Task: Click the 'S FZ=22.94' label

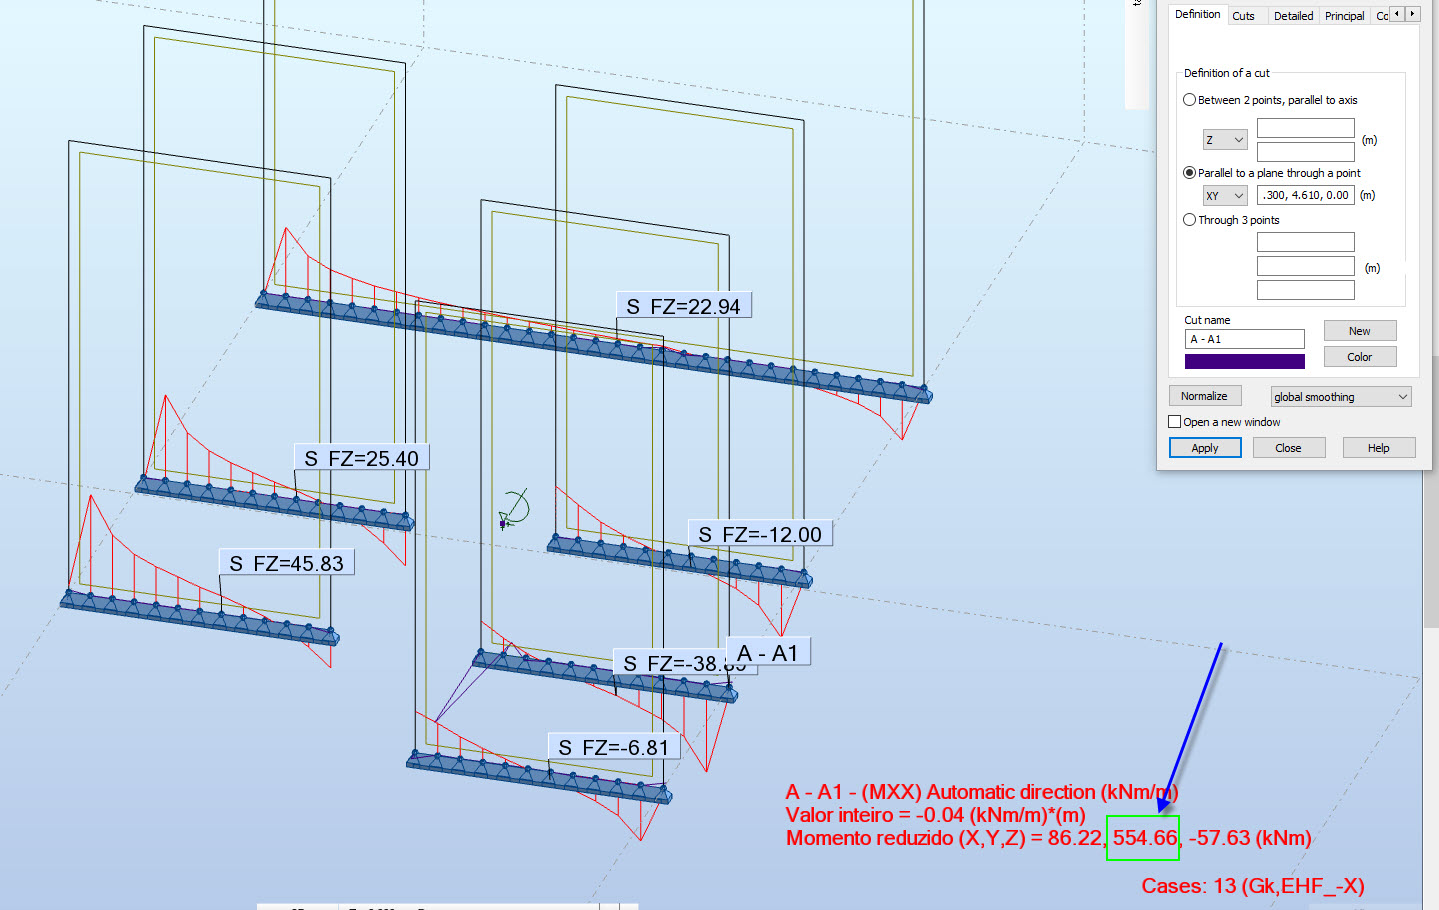Action: pos(684,306)
